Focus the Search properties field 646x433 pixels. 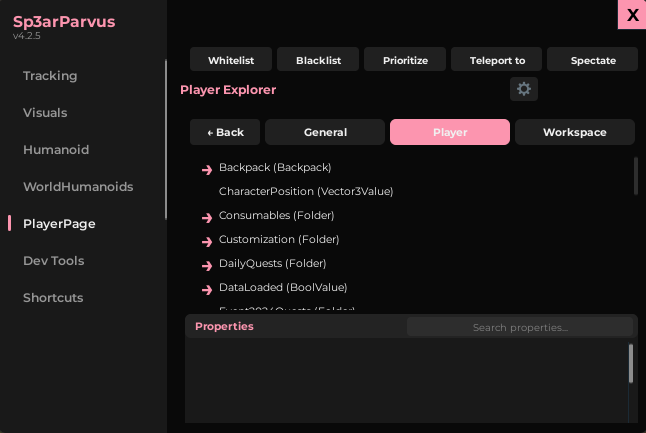pyautogui.click(x=520, y=327)
